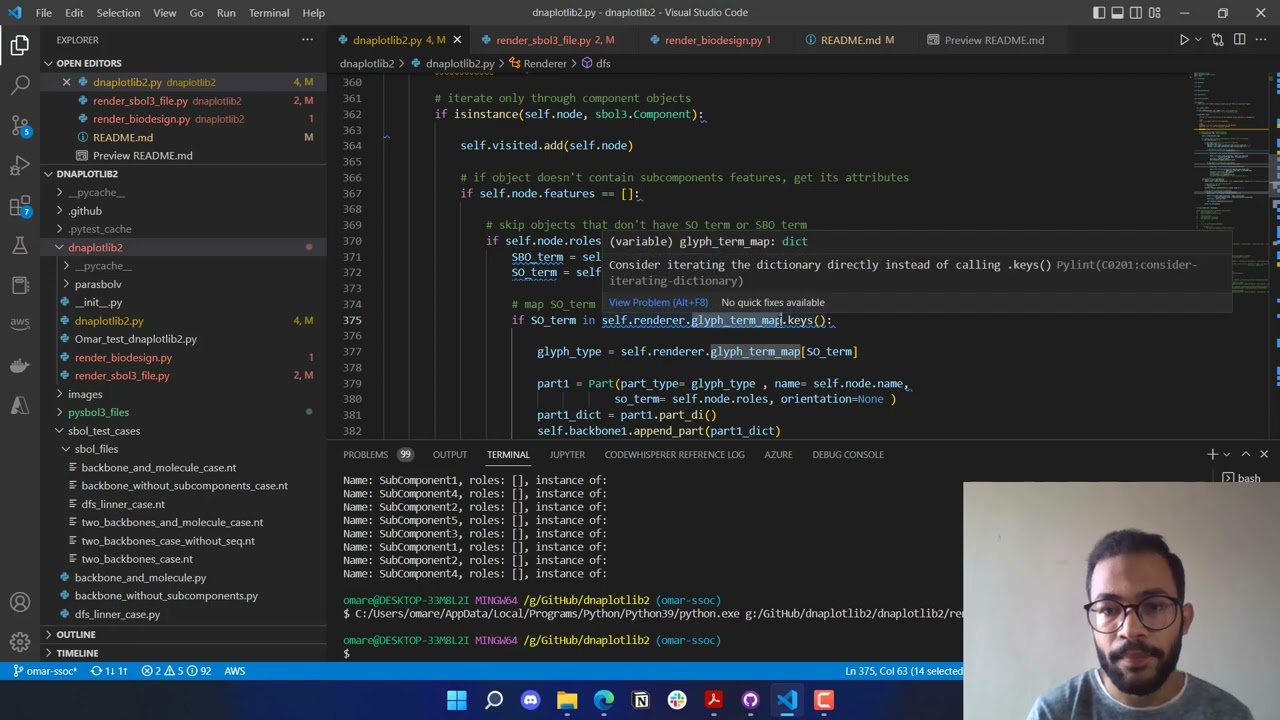
Task: Open the Terminal menu
Action: coord(269,13)
